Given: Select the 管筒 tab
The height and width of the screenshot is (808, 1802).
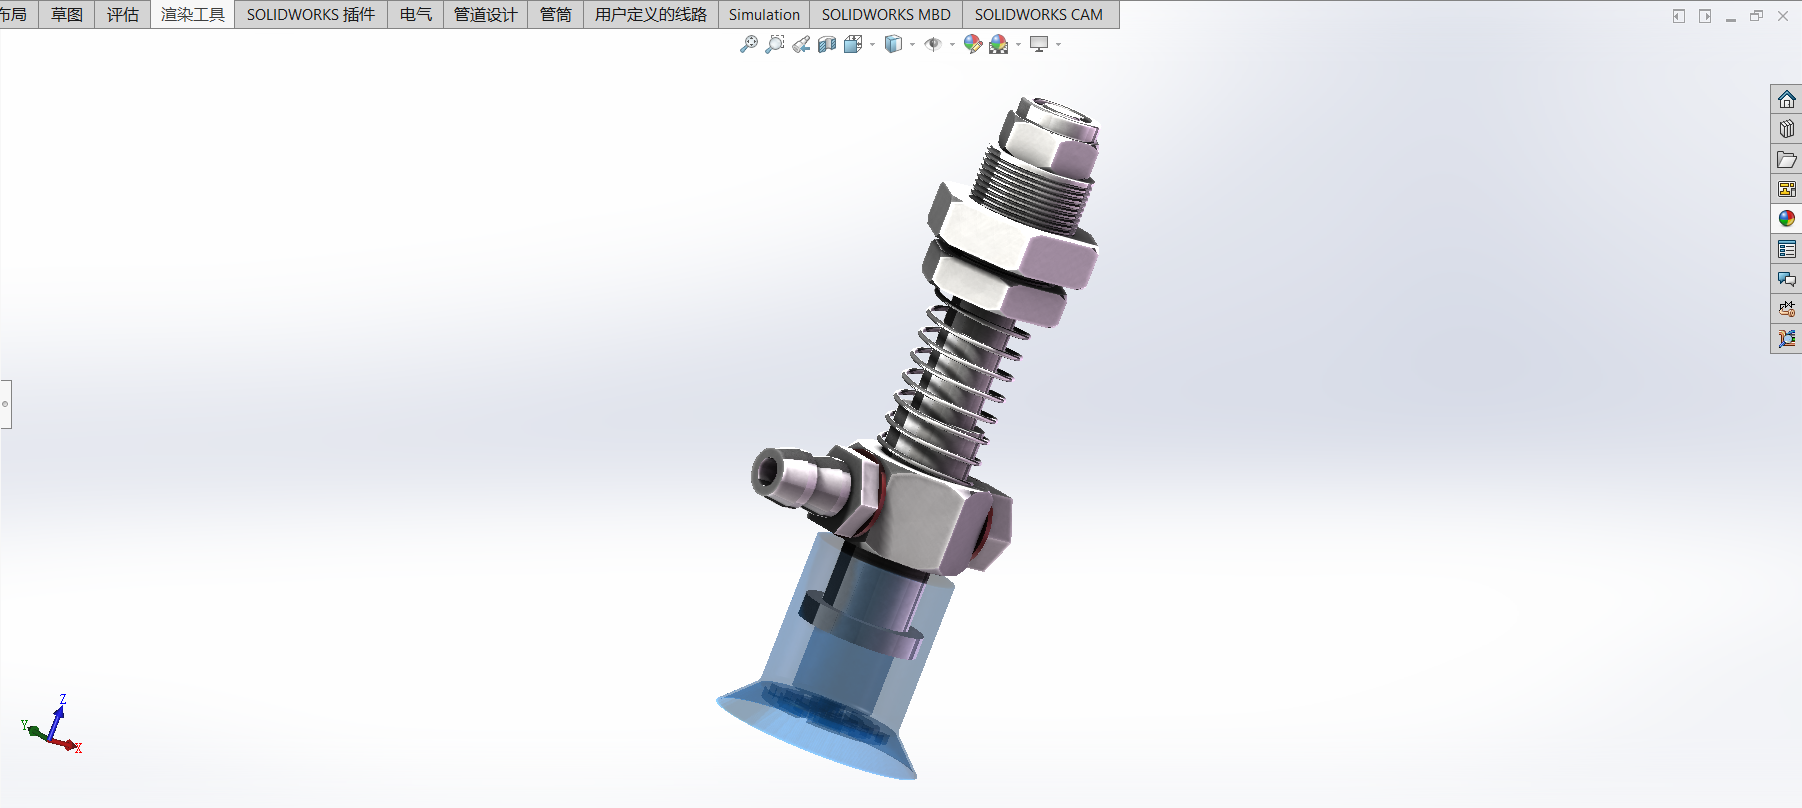Looking at the screenshot, I should click(556, 14).
